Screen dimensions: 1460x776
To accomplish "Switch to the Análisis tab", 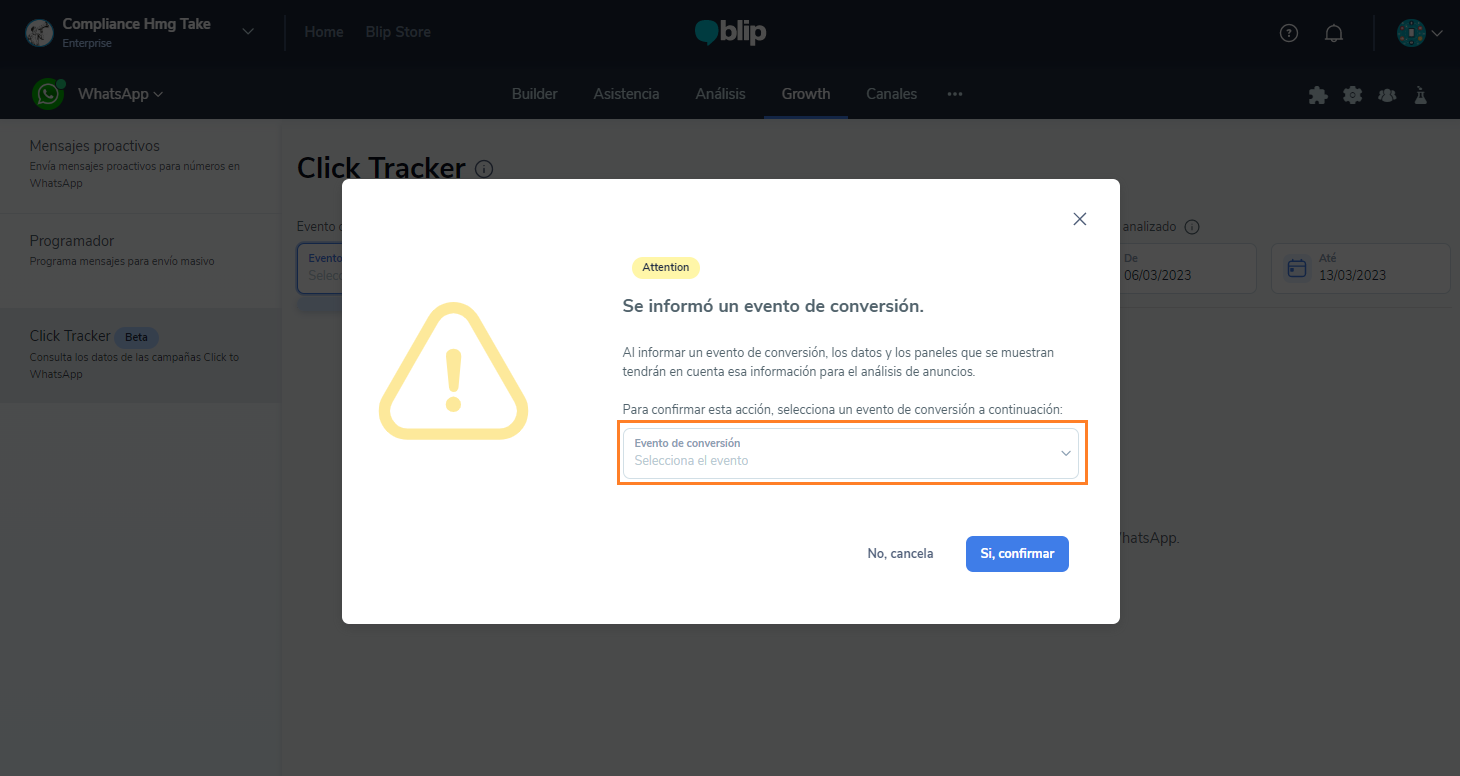I will point(721,94).
